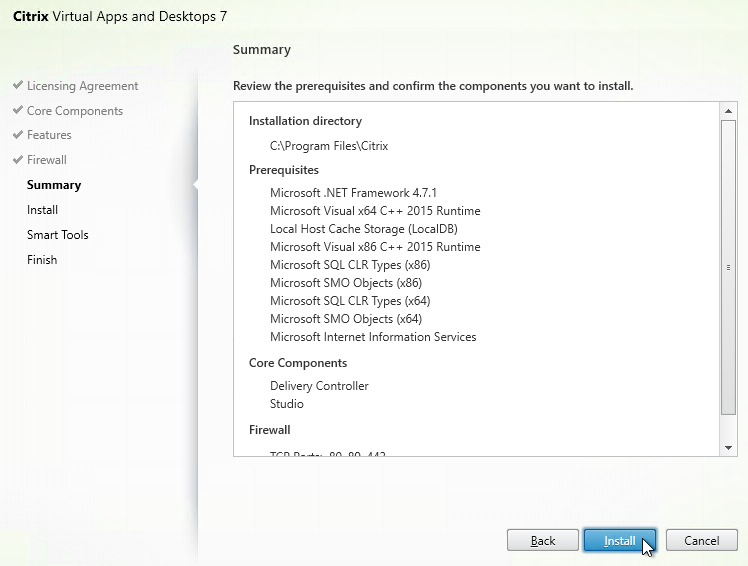Viewport: 748px width, 566px height.
Task: Select the Summary step in sidebar
Action: (x=54, y=185)
